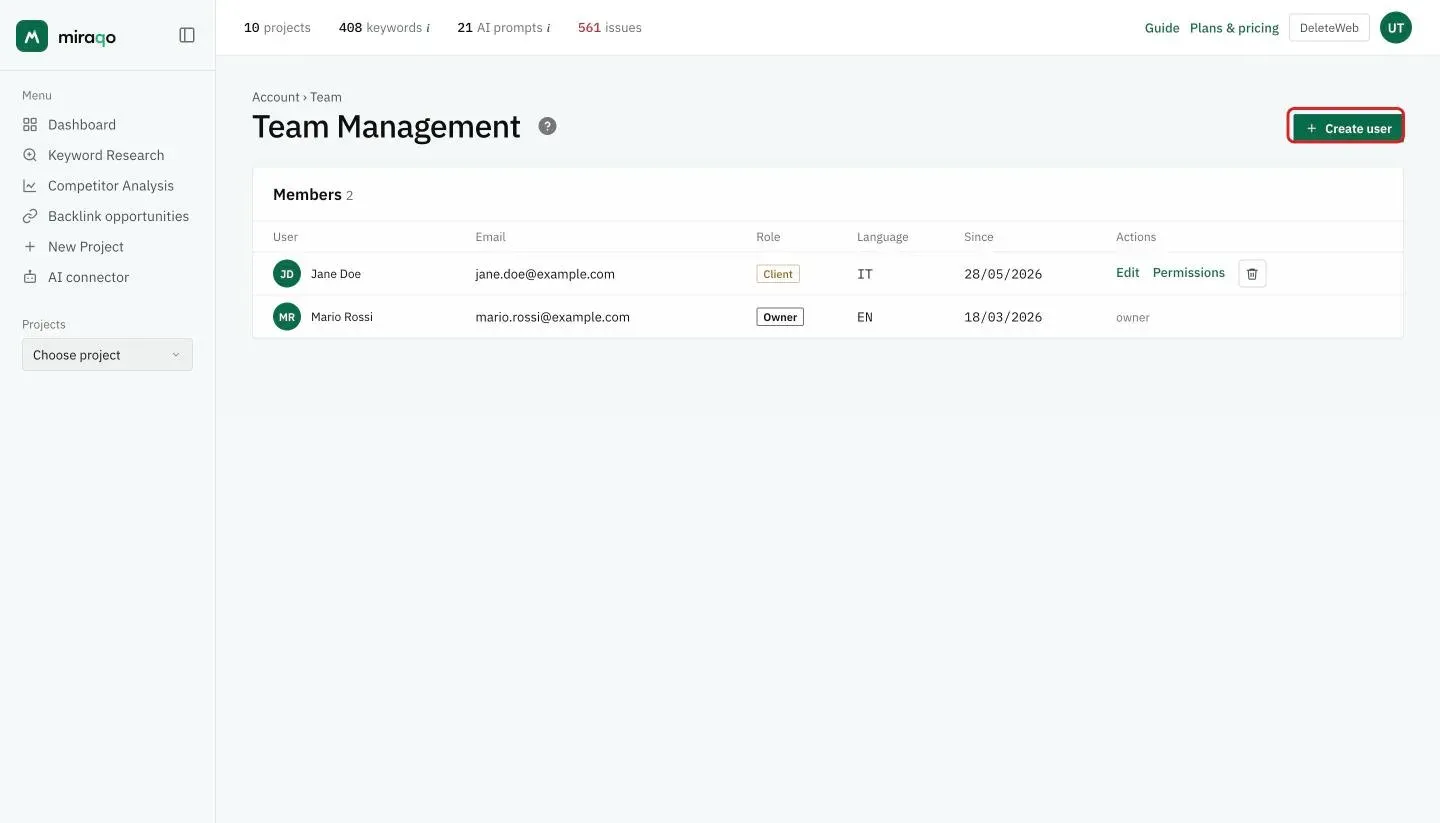1440x823 pixels.
Task: Edit Jane Doe's user entry
Action: 1127,273
